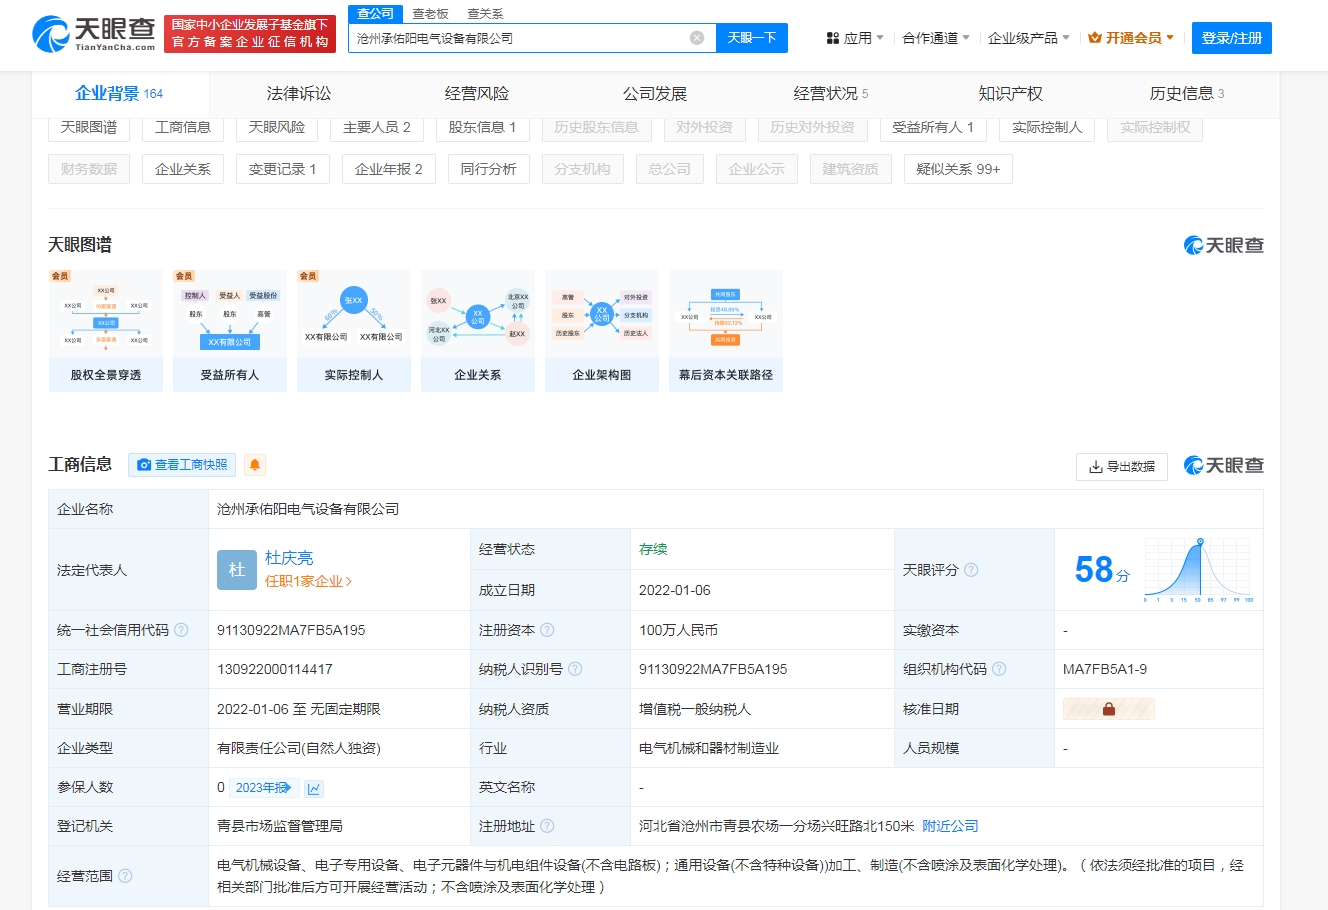The height and width of the screenshot is (910, 1328).
Task: Click help icon beside 注册地址
Action: pyautogui.click(x=547, y=826)
